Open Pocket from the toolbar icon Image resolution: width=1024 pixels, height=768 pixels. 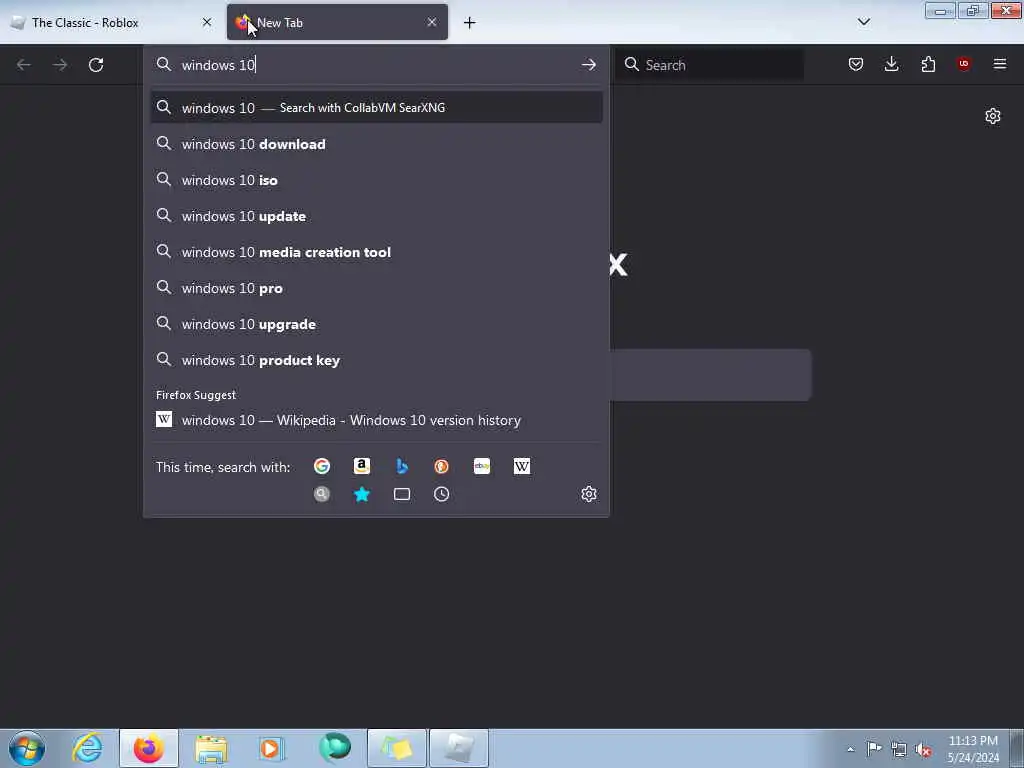point(856,64)
